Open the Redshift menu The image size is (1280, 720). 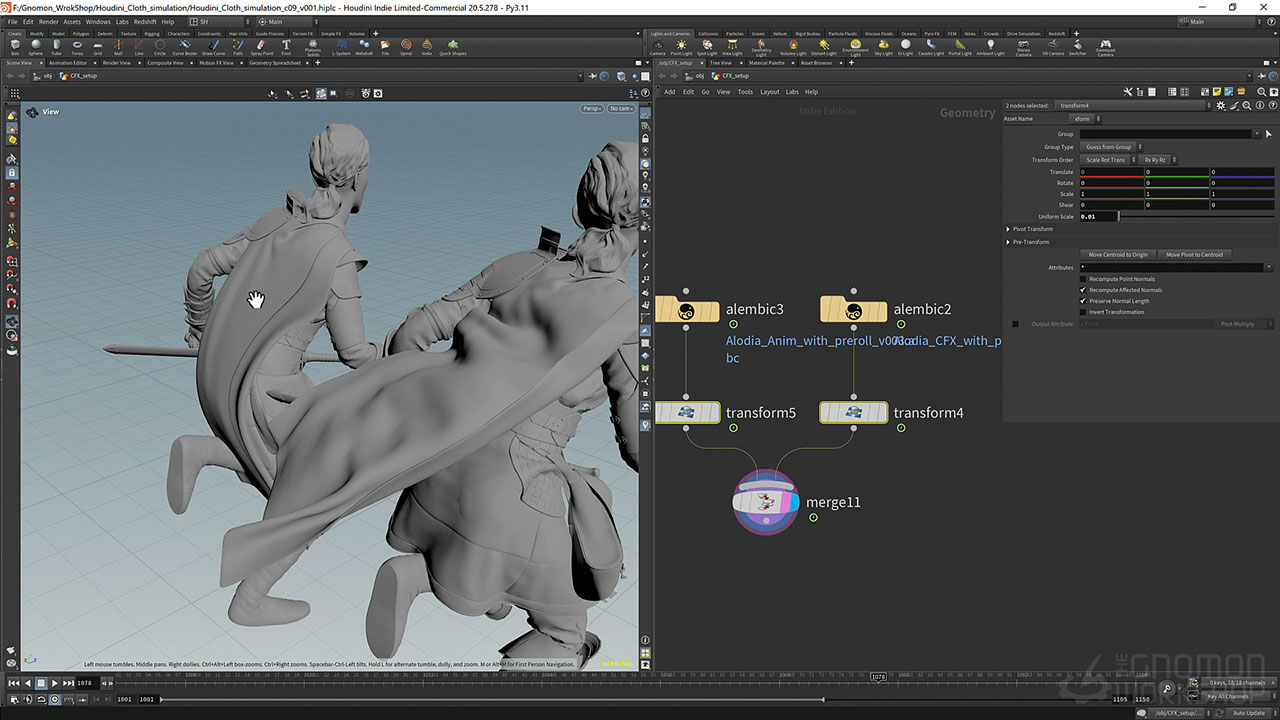pyautogui.click(x=144, y=21)
